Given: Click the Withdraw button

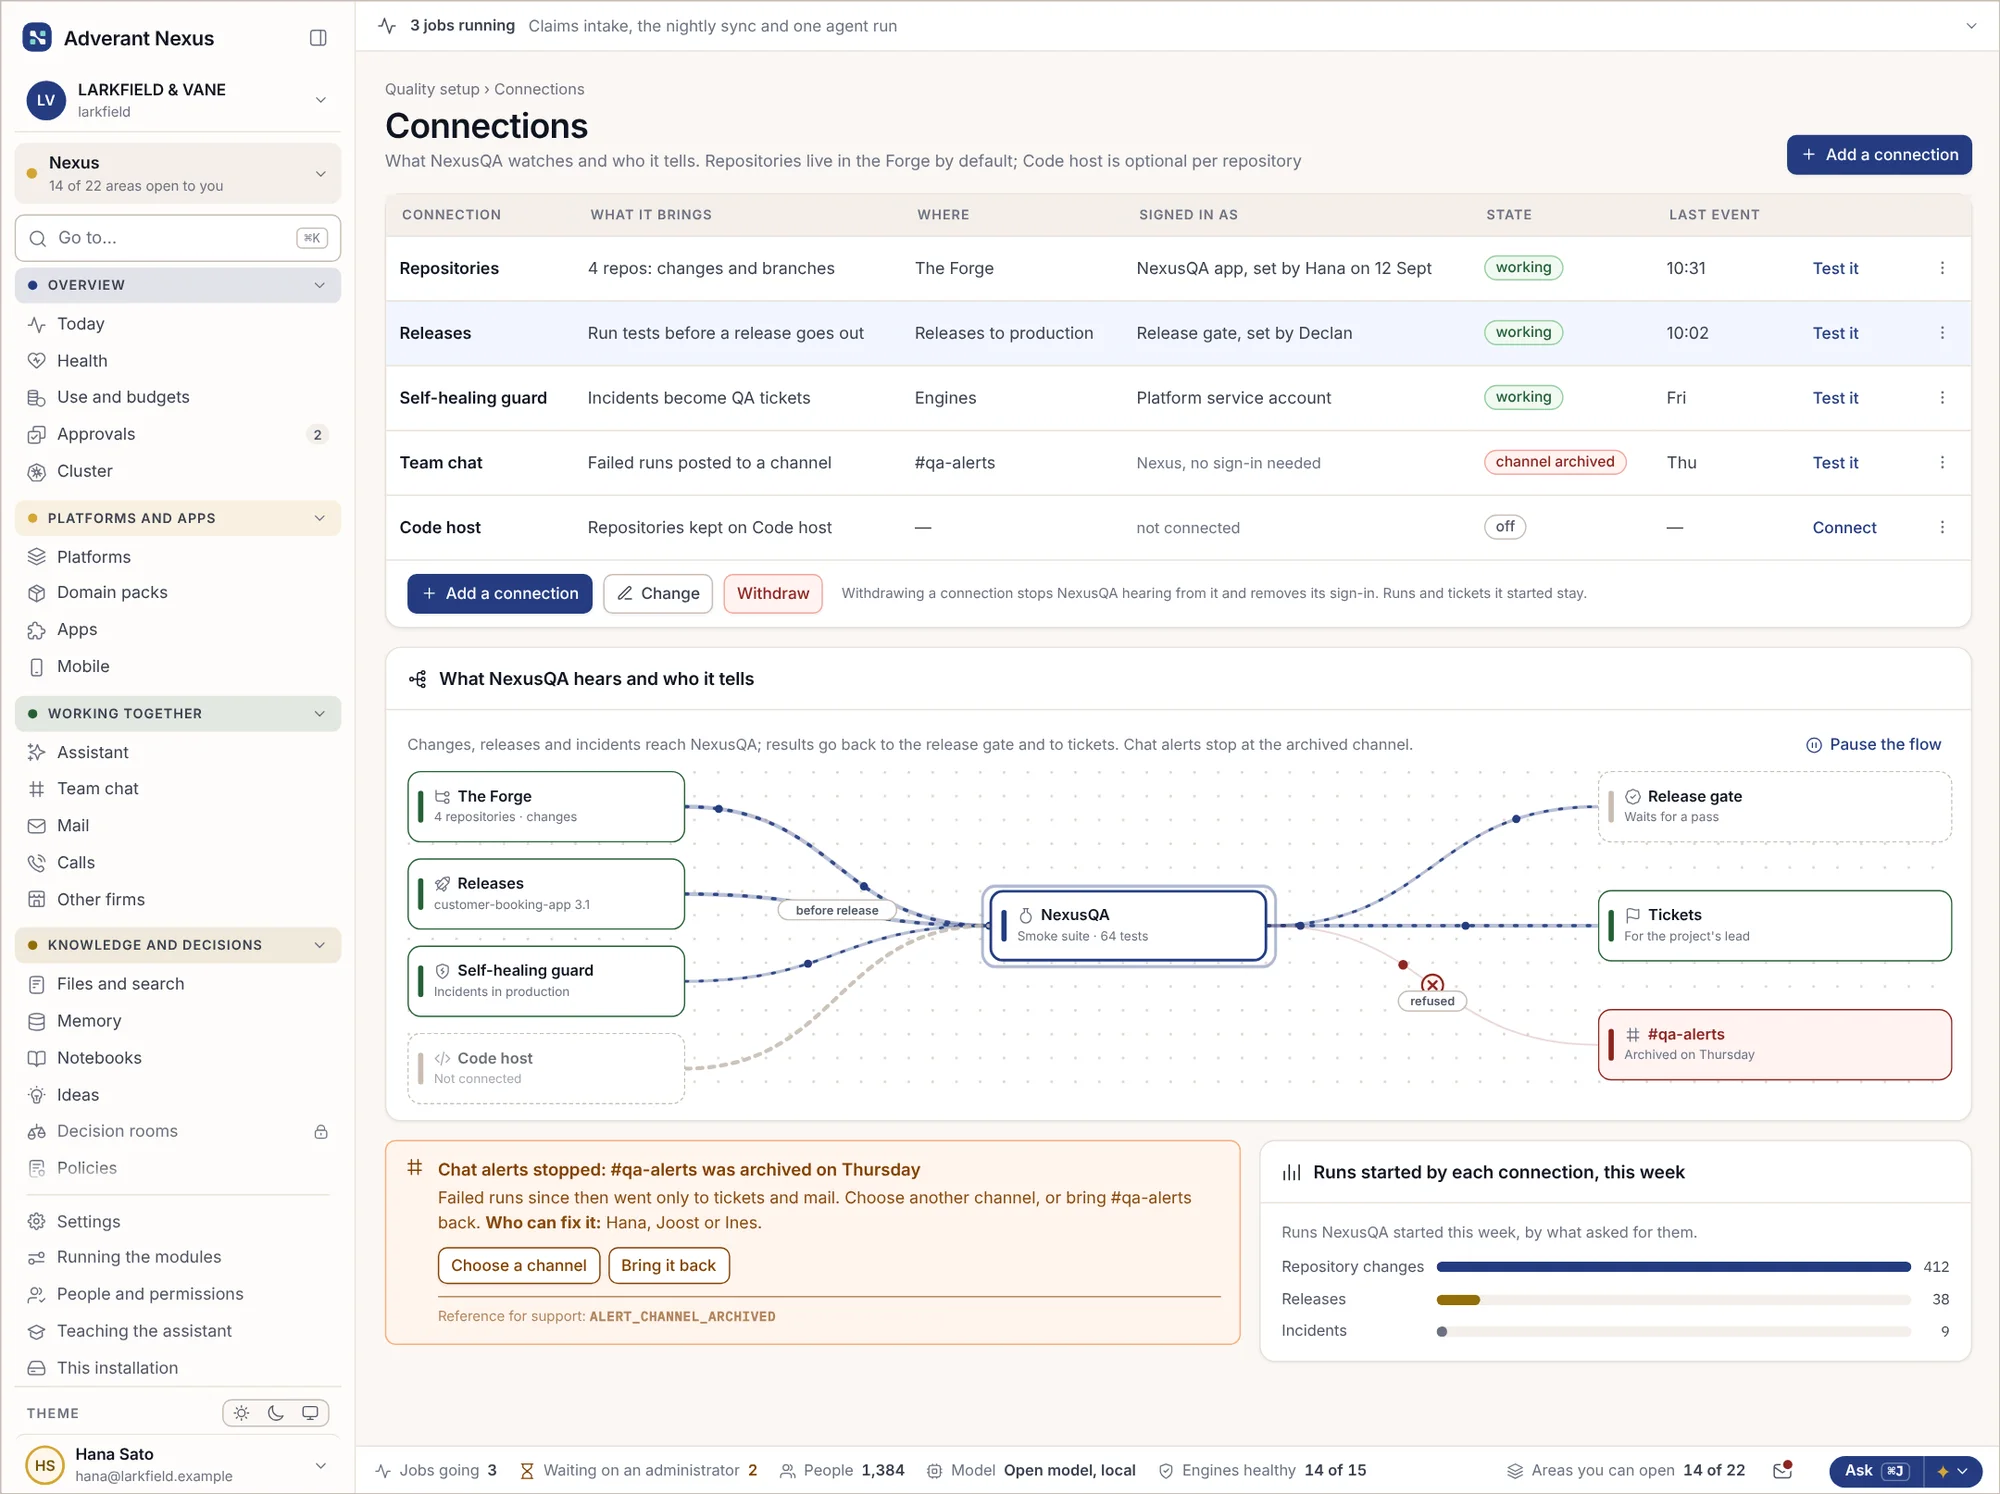Looking at the screenshot, I should (x=773, y=594).
